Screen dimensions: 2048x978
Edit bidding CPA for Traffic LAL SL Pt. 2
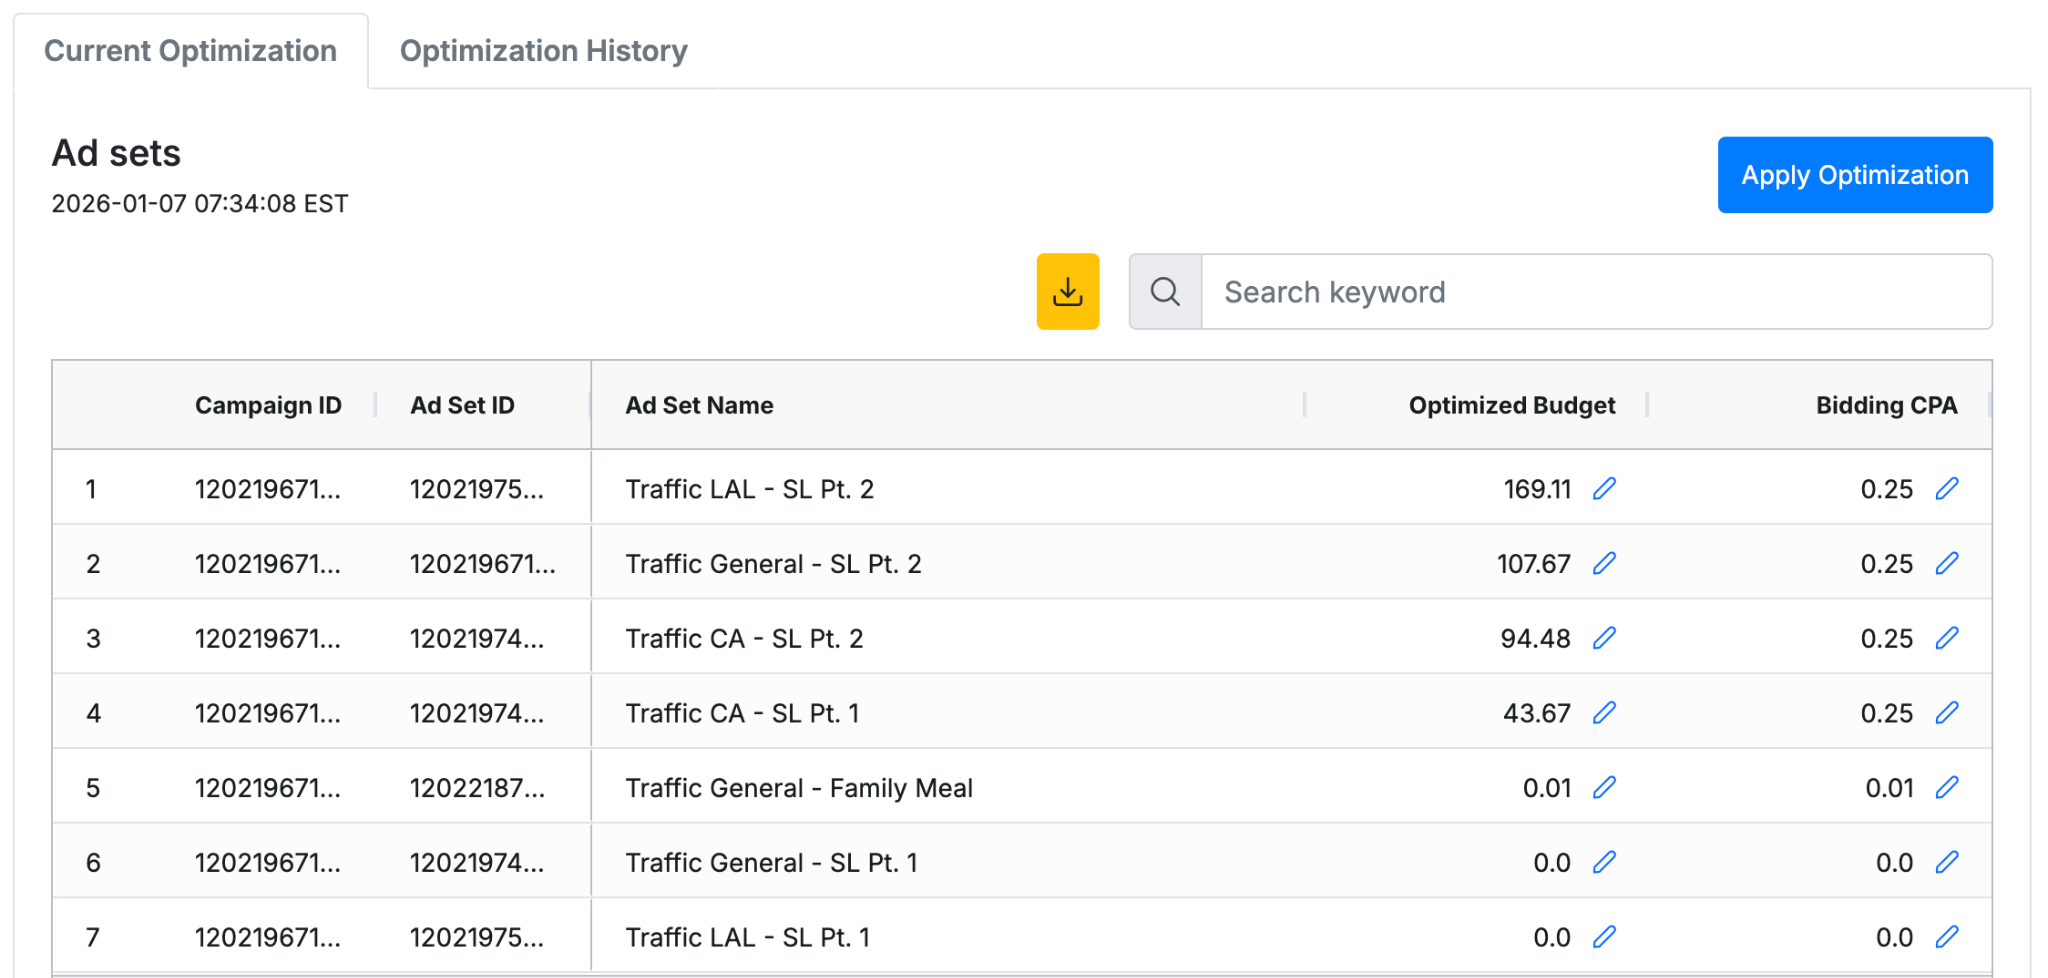coord(1946,488)
